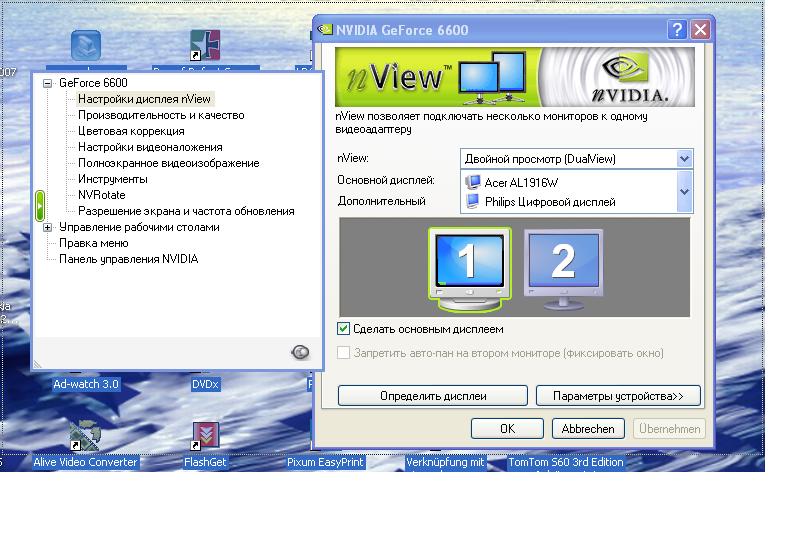Select monitor 1 display icon
Viewport: 809px width, 555px height.
[468, 264]
